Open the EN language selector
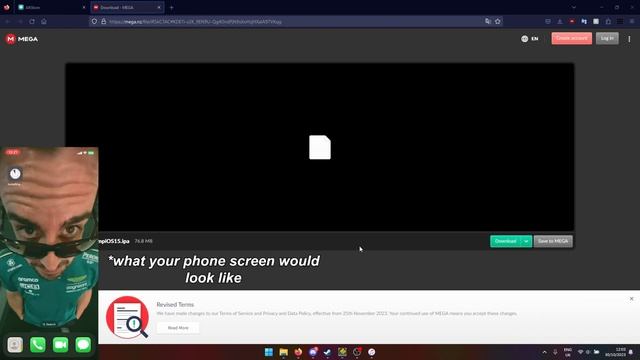Screen dimensions: 640x360 (x=530, y=39)
